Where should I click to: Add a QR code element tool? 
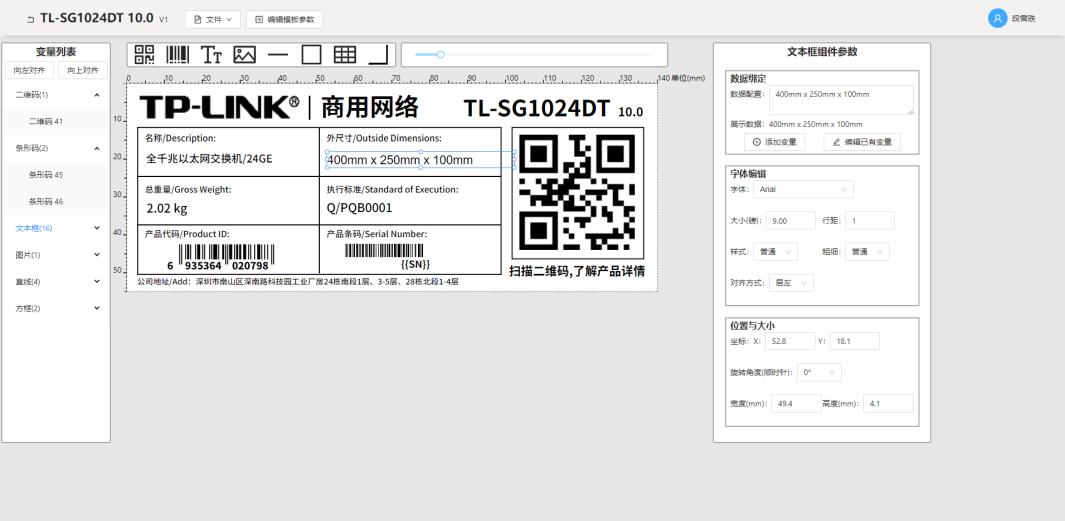144,54
